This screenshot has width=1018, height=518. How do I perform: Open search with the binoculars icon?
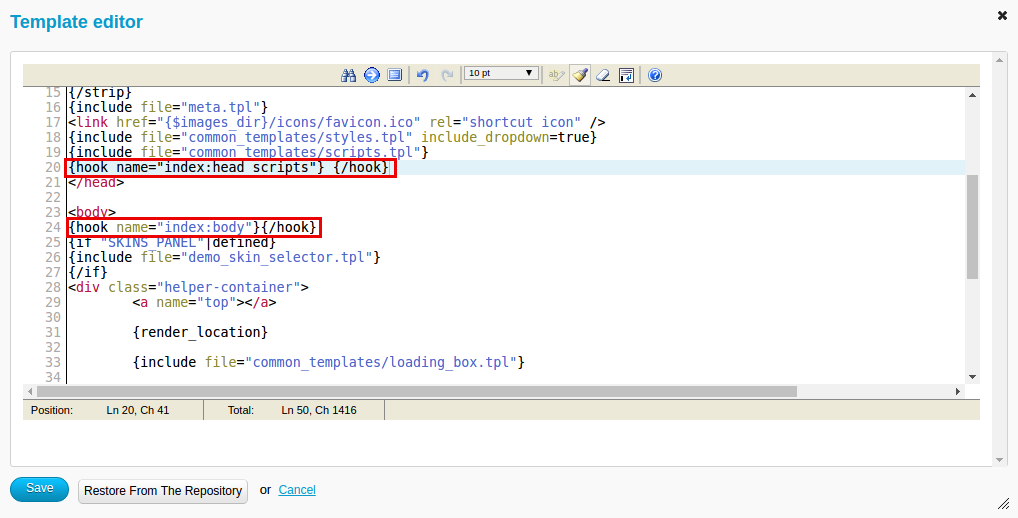click(x=349, y=75)
